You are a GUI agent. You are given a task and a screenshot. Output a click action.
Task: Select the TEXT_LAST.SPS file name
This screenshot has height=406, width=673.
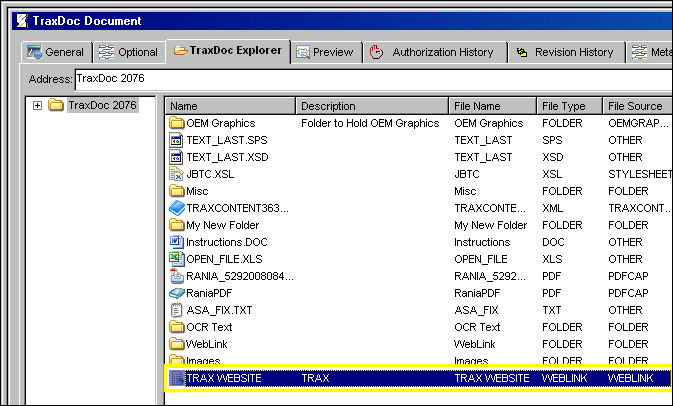pyautogui.click(x=227, y=140)
